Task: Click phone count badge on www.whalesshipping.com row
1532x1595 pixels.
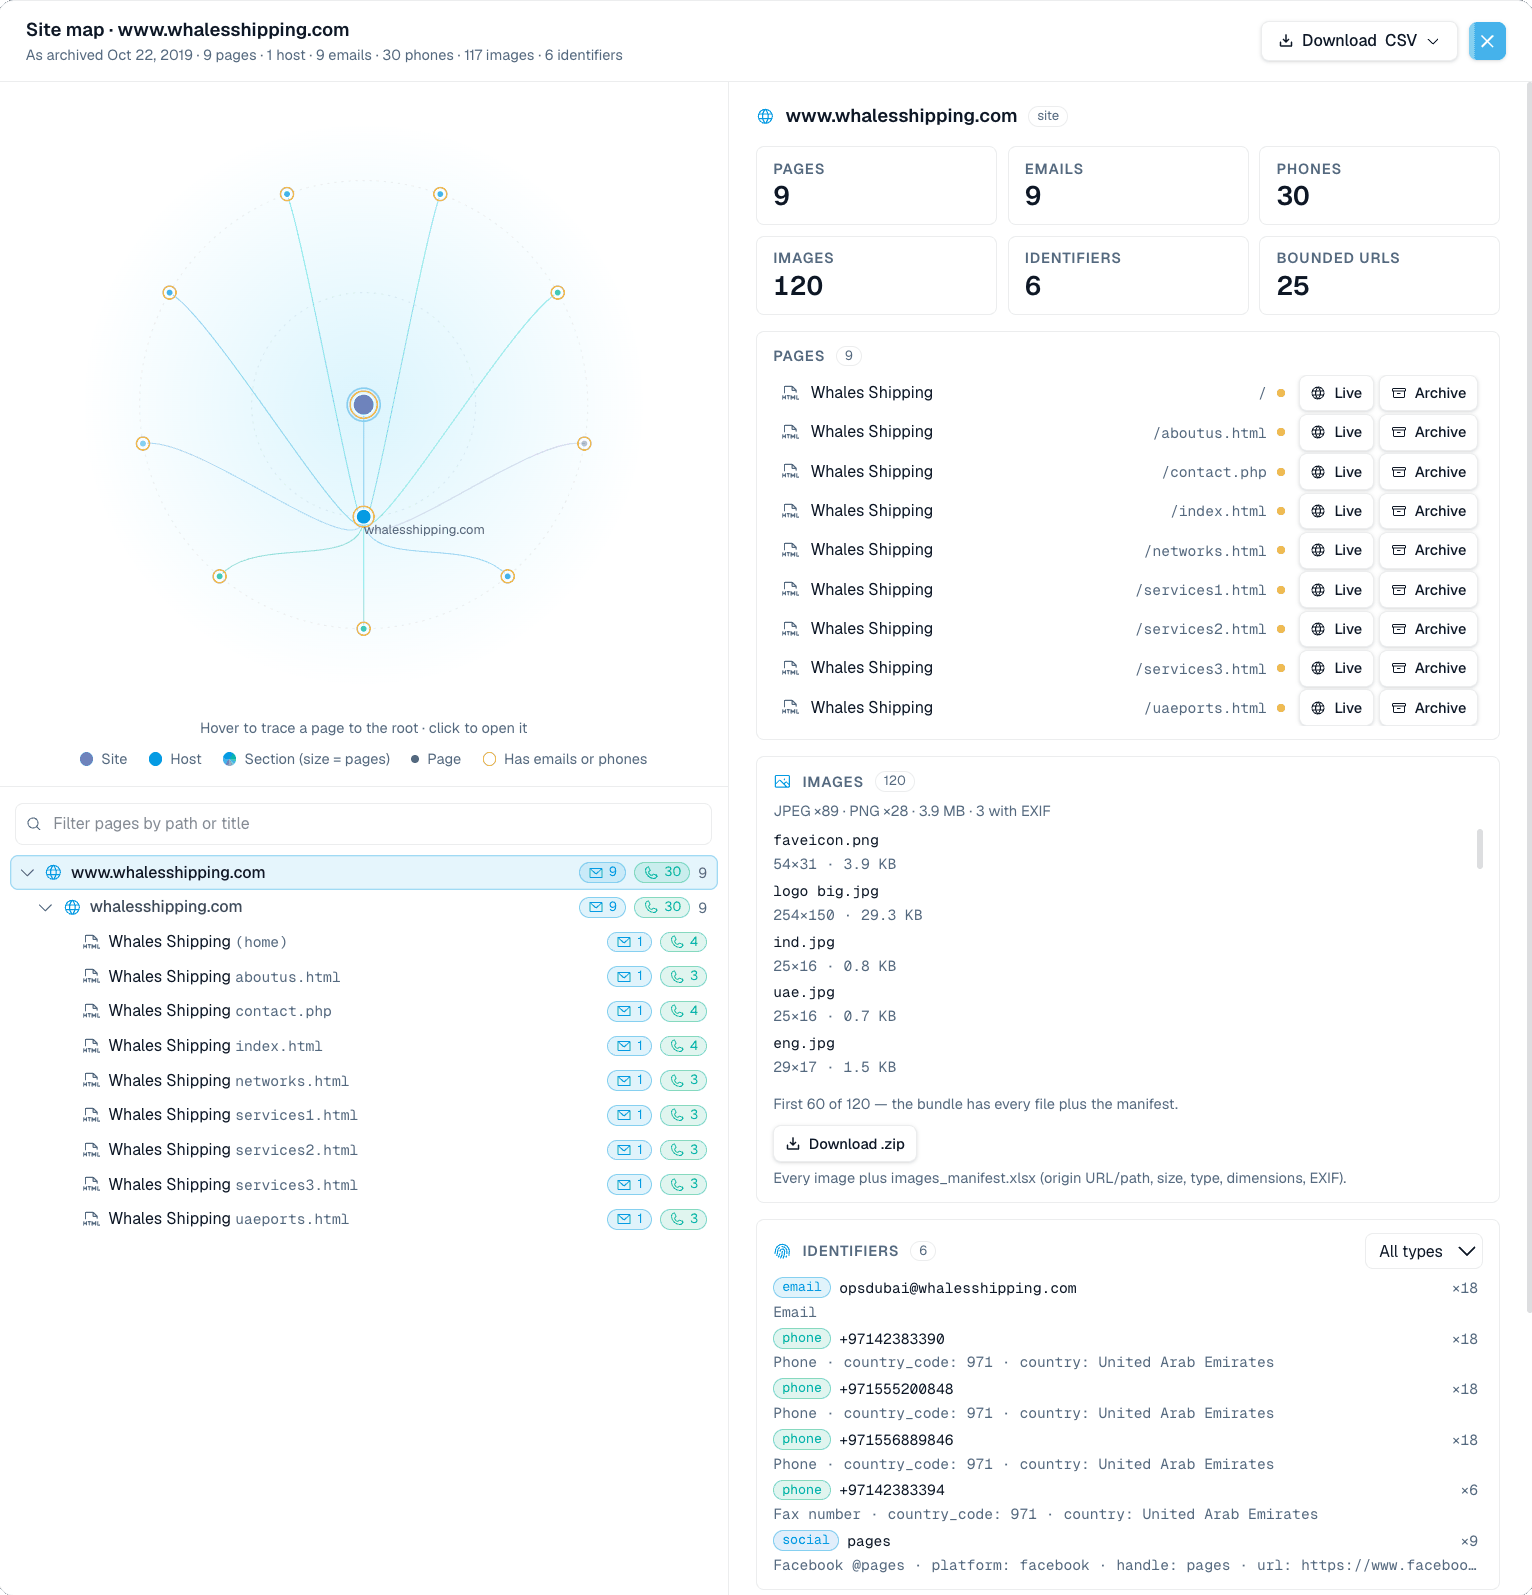Action: pos(662,873)
